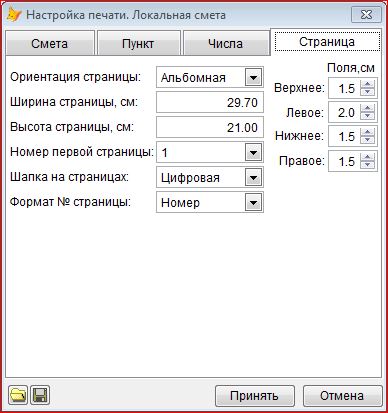388x413 pixels.
Task: Increase the Верхнее margin value
Action: coord(367,84)
